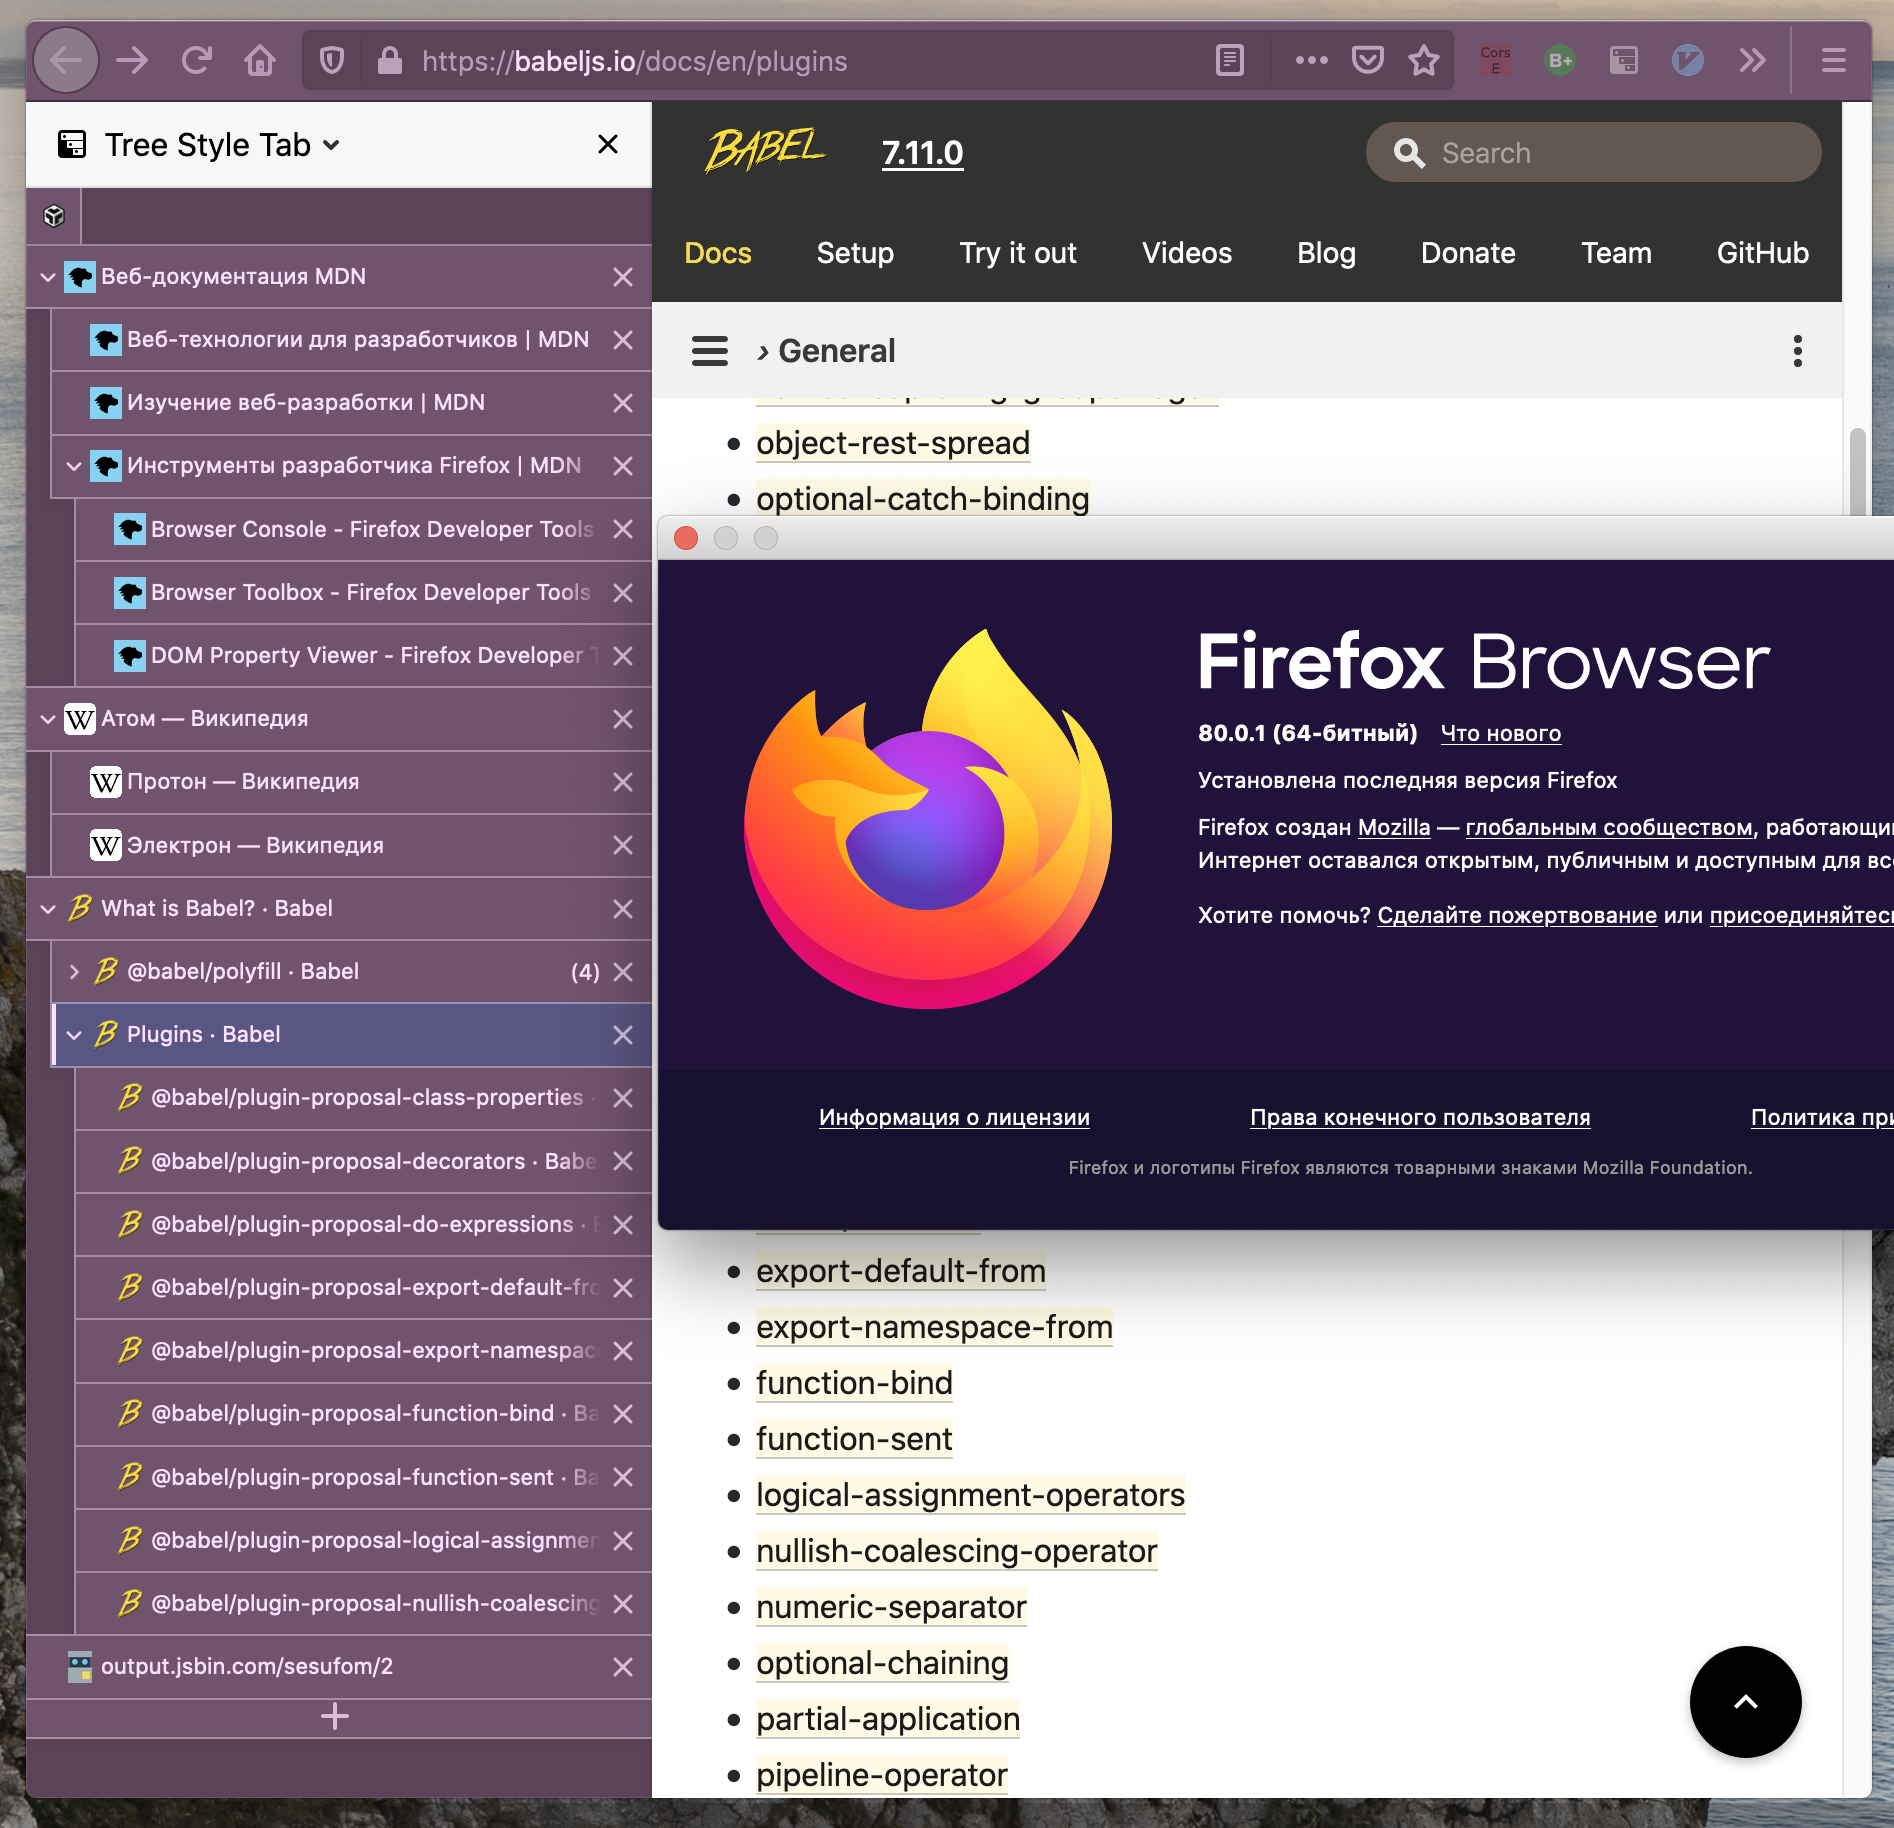1894x1828 pixels.
Task: Click the address bar URL
Action: 634,61
